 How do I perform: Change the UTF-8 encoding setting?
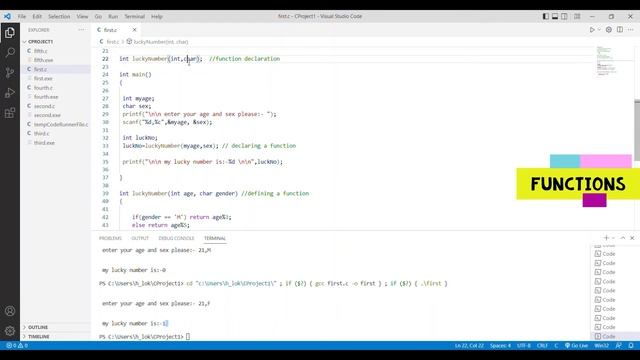(x=524, y=346)
